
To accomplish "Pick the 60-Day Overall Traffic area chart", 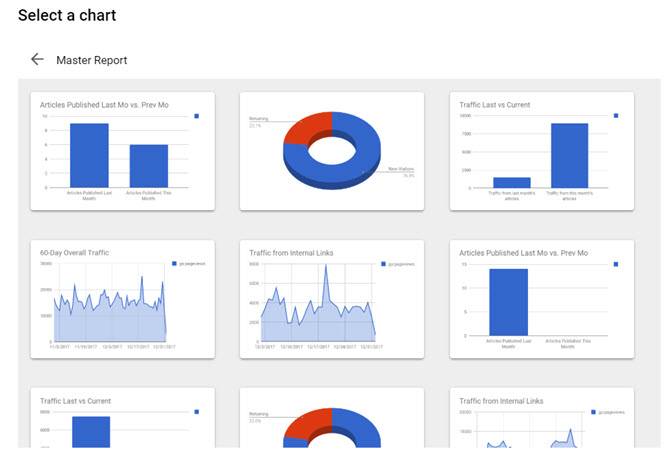I will [x=123, y=299].
